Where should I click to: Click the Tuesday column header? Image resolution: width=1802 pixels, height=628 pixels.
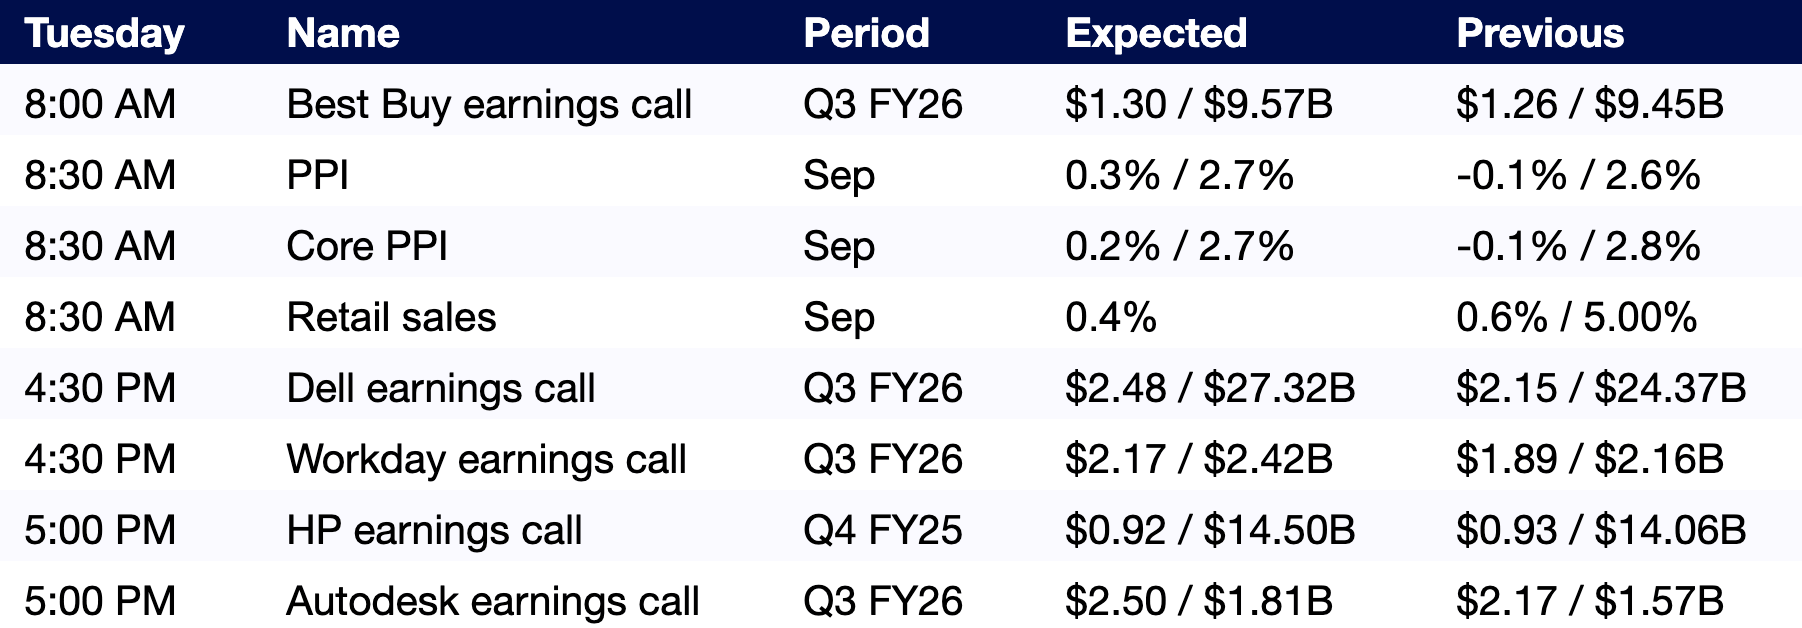point(104,33)
